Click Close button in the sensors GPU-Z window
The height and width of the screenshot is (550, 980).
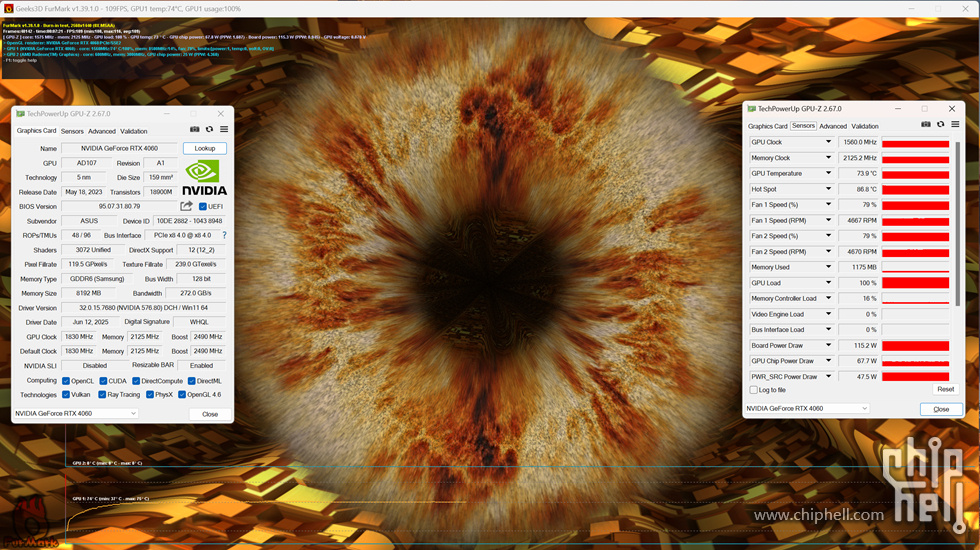click(941, 409)
